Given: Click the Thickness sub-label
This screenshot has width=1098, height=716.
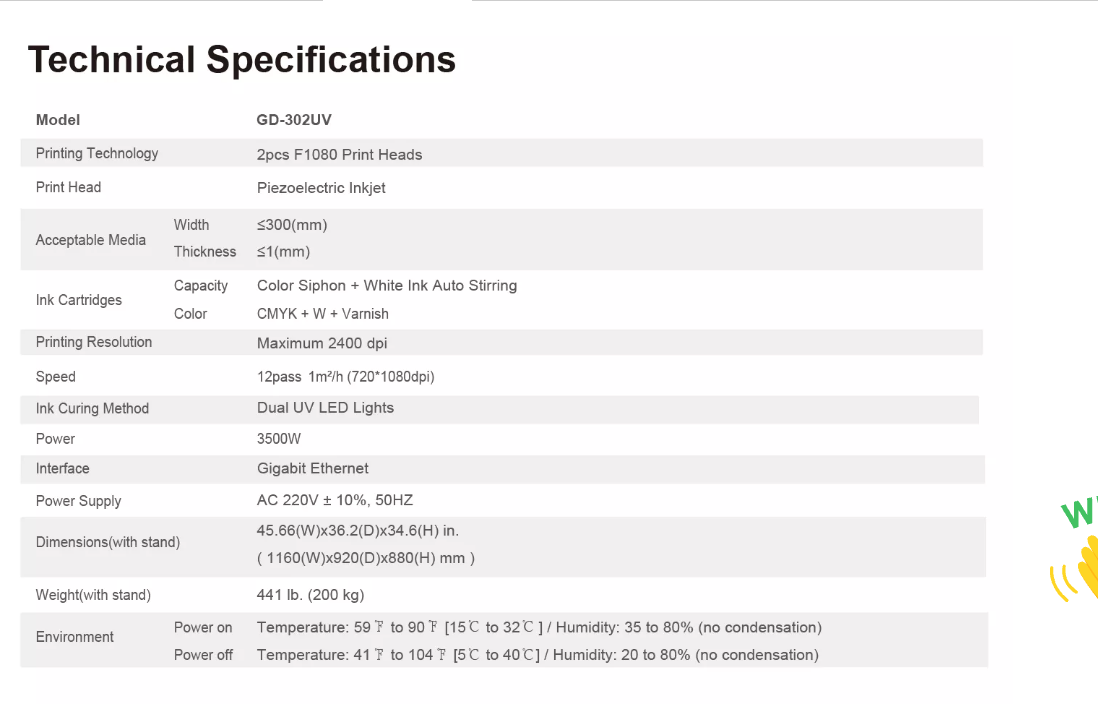Looking at the screenshot, I should [205, 252].
